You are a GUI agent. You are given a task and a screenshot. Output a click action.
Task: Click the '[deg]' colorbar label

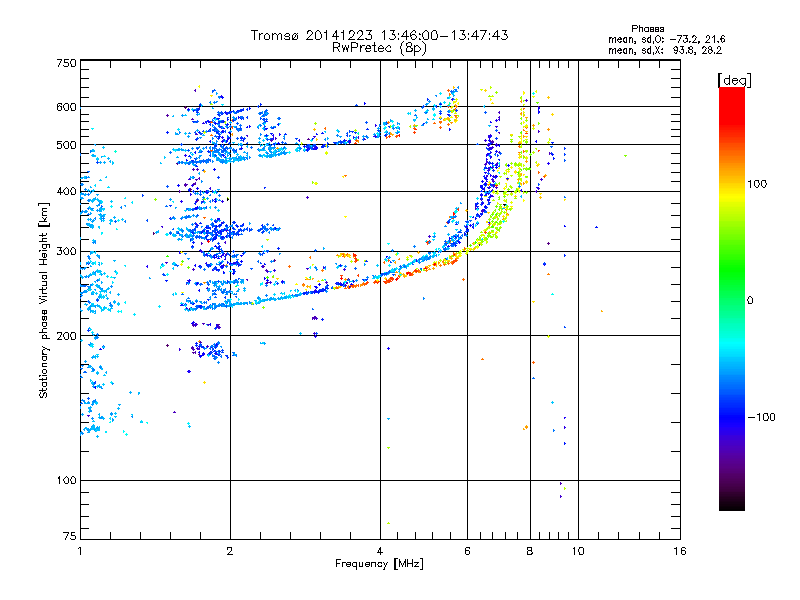click(734, 80)
